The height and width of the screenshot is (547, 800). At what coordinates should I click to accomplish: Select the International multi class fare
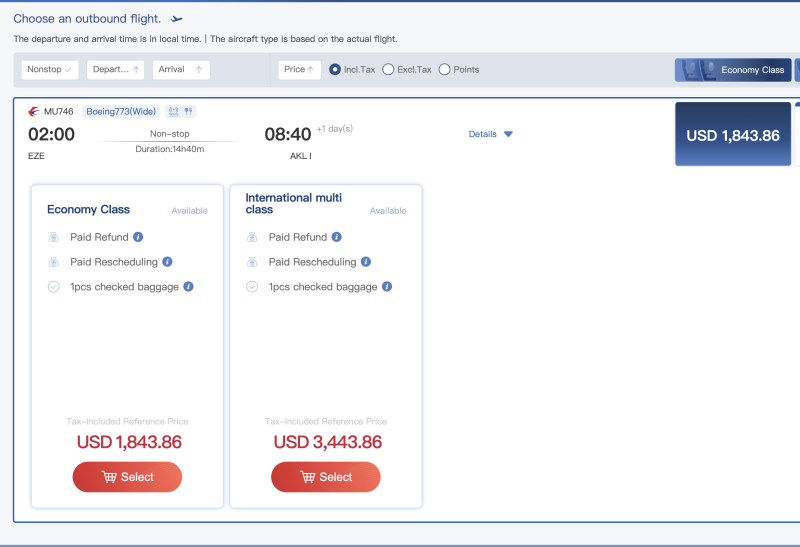tap(325, 477)
